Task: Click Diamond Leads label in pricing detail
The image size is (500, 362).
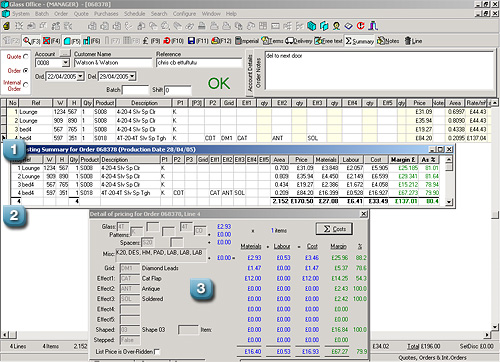Action: pyautogui.click(x=160, y=268)
